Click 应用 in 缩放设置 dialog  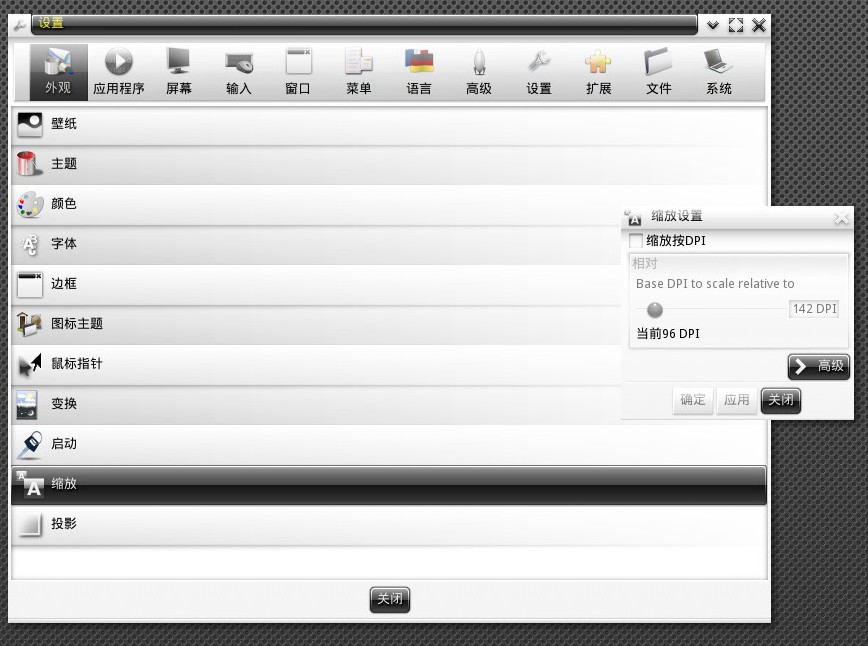pos(736,400)
